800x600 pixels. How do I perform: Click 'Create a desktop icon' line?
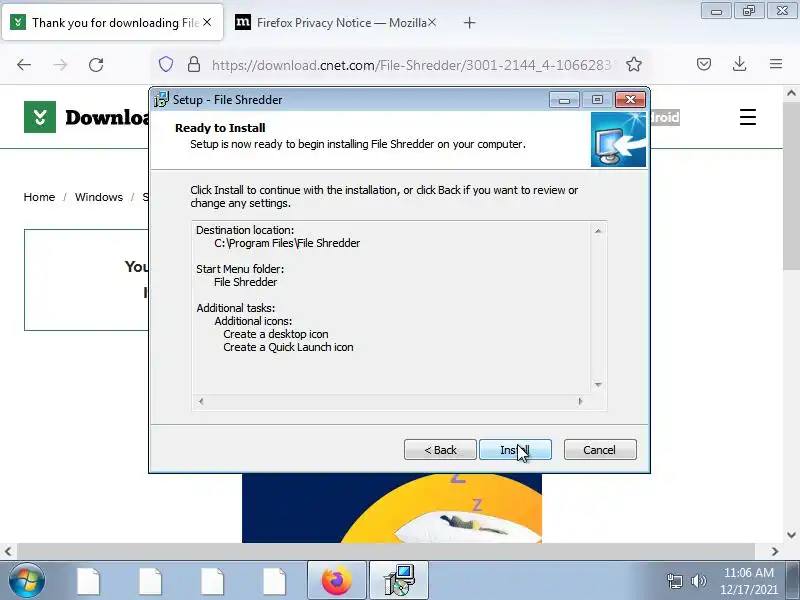[276, 334]
